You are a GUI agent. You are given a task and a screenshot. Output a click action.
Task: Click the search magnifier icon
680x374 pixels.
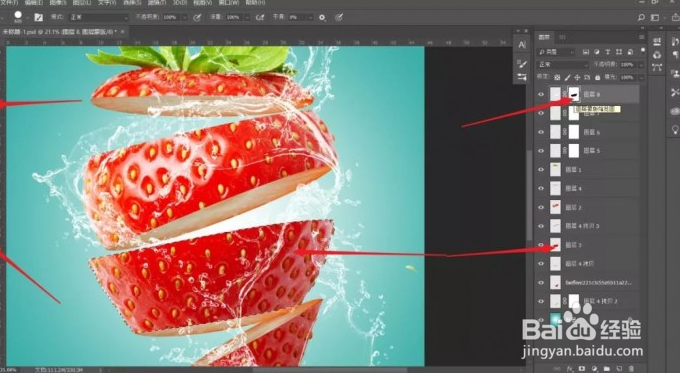[x=641, y=17]
